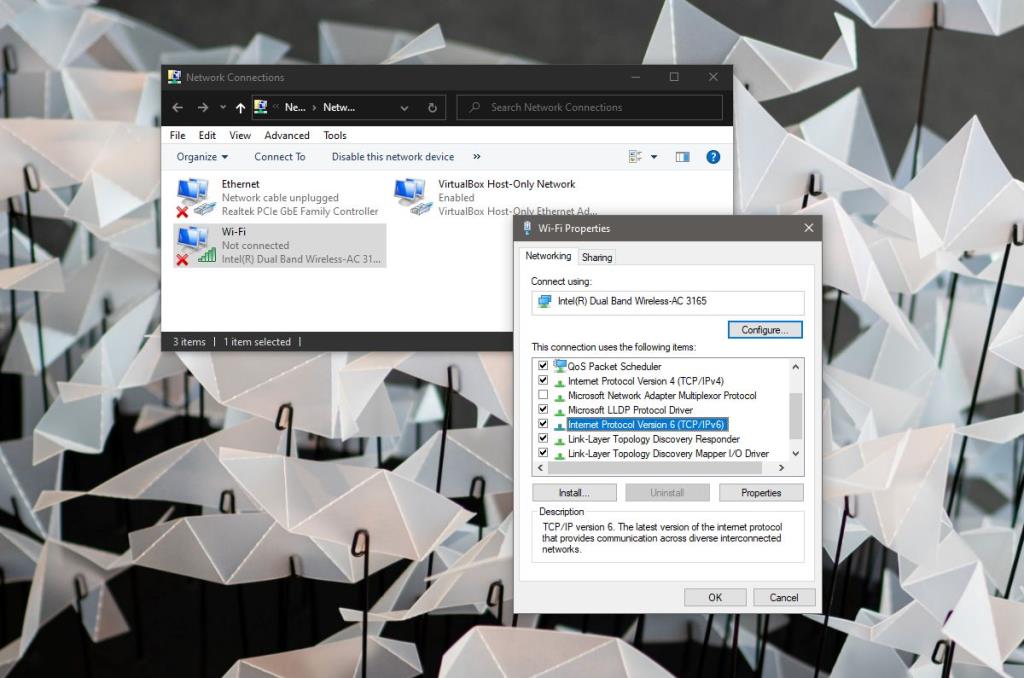1024x678 pixels.
Task: Select the VirtualBox Host-Only Network icon
Action: (410, 190)
